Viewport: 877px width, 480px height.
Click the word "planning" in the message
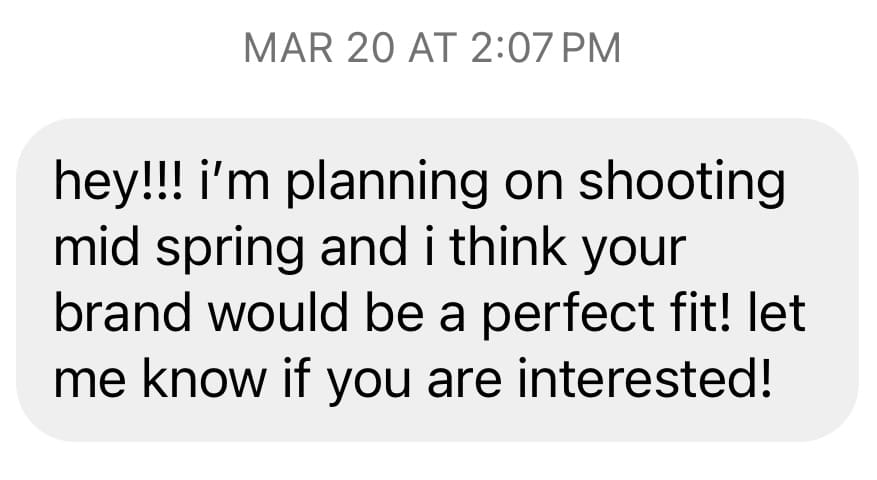click(387, 182)
